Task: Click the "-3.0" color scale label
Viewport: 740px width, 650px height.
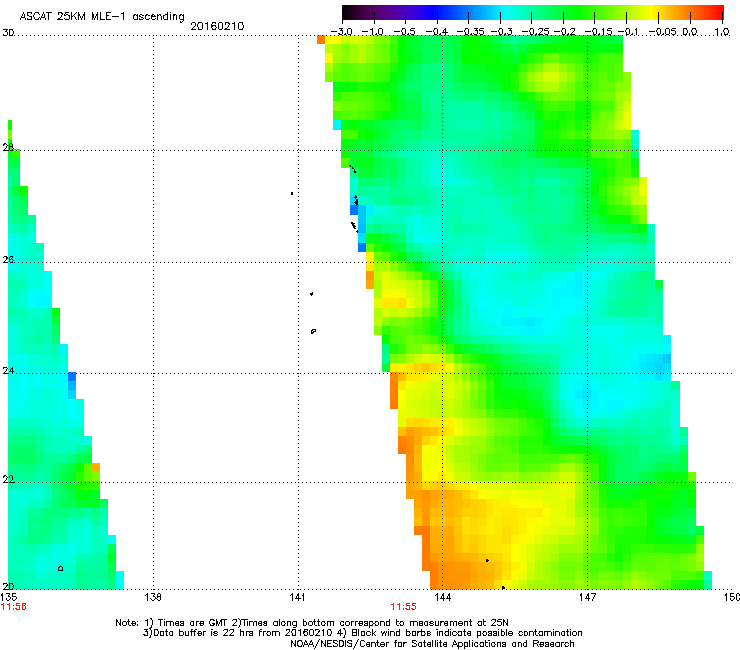Action: click(x=341, y=32)
